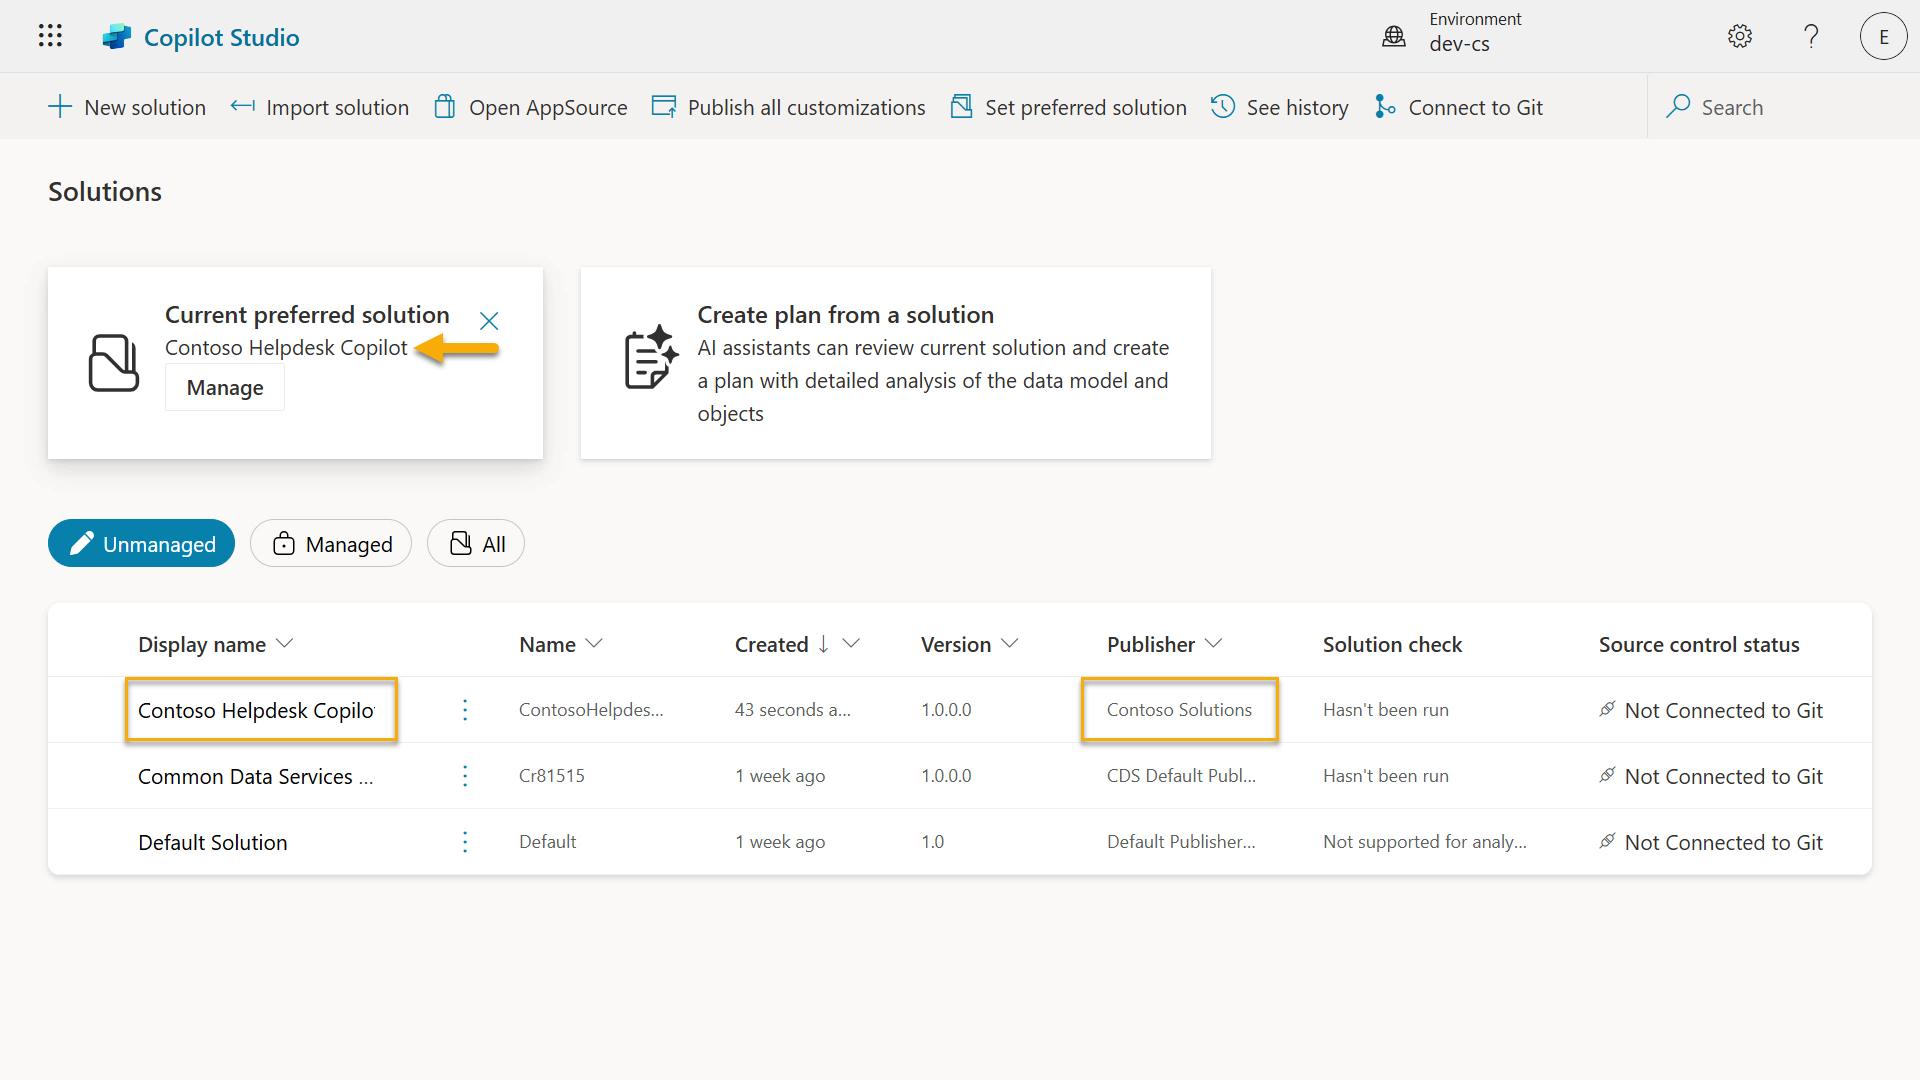The width and height of the screenshot is (1920, 1080).
Task: Click the Environment globe icon
Action: tap(1394, 36)
